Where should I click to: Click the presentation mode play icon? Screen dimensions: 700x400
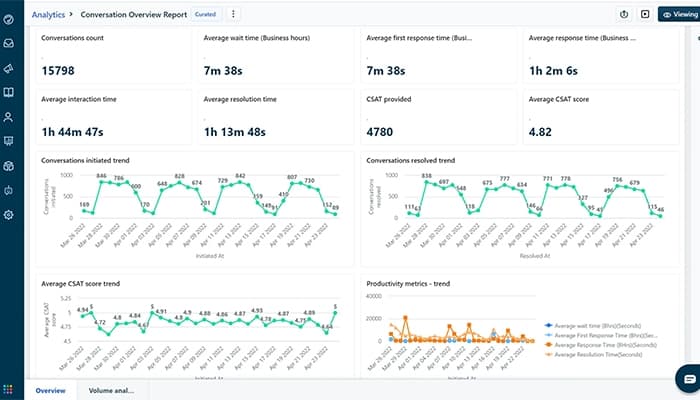coord(645,14)
